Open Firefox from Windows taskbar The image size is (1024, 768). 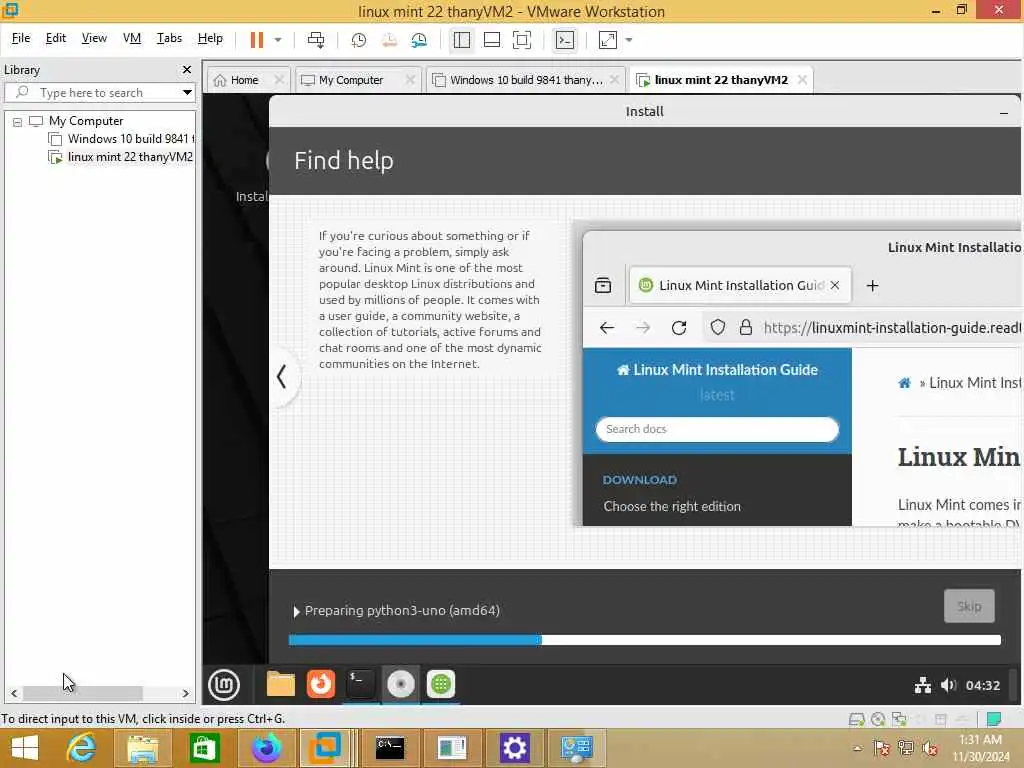[266, 748]
